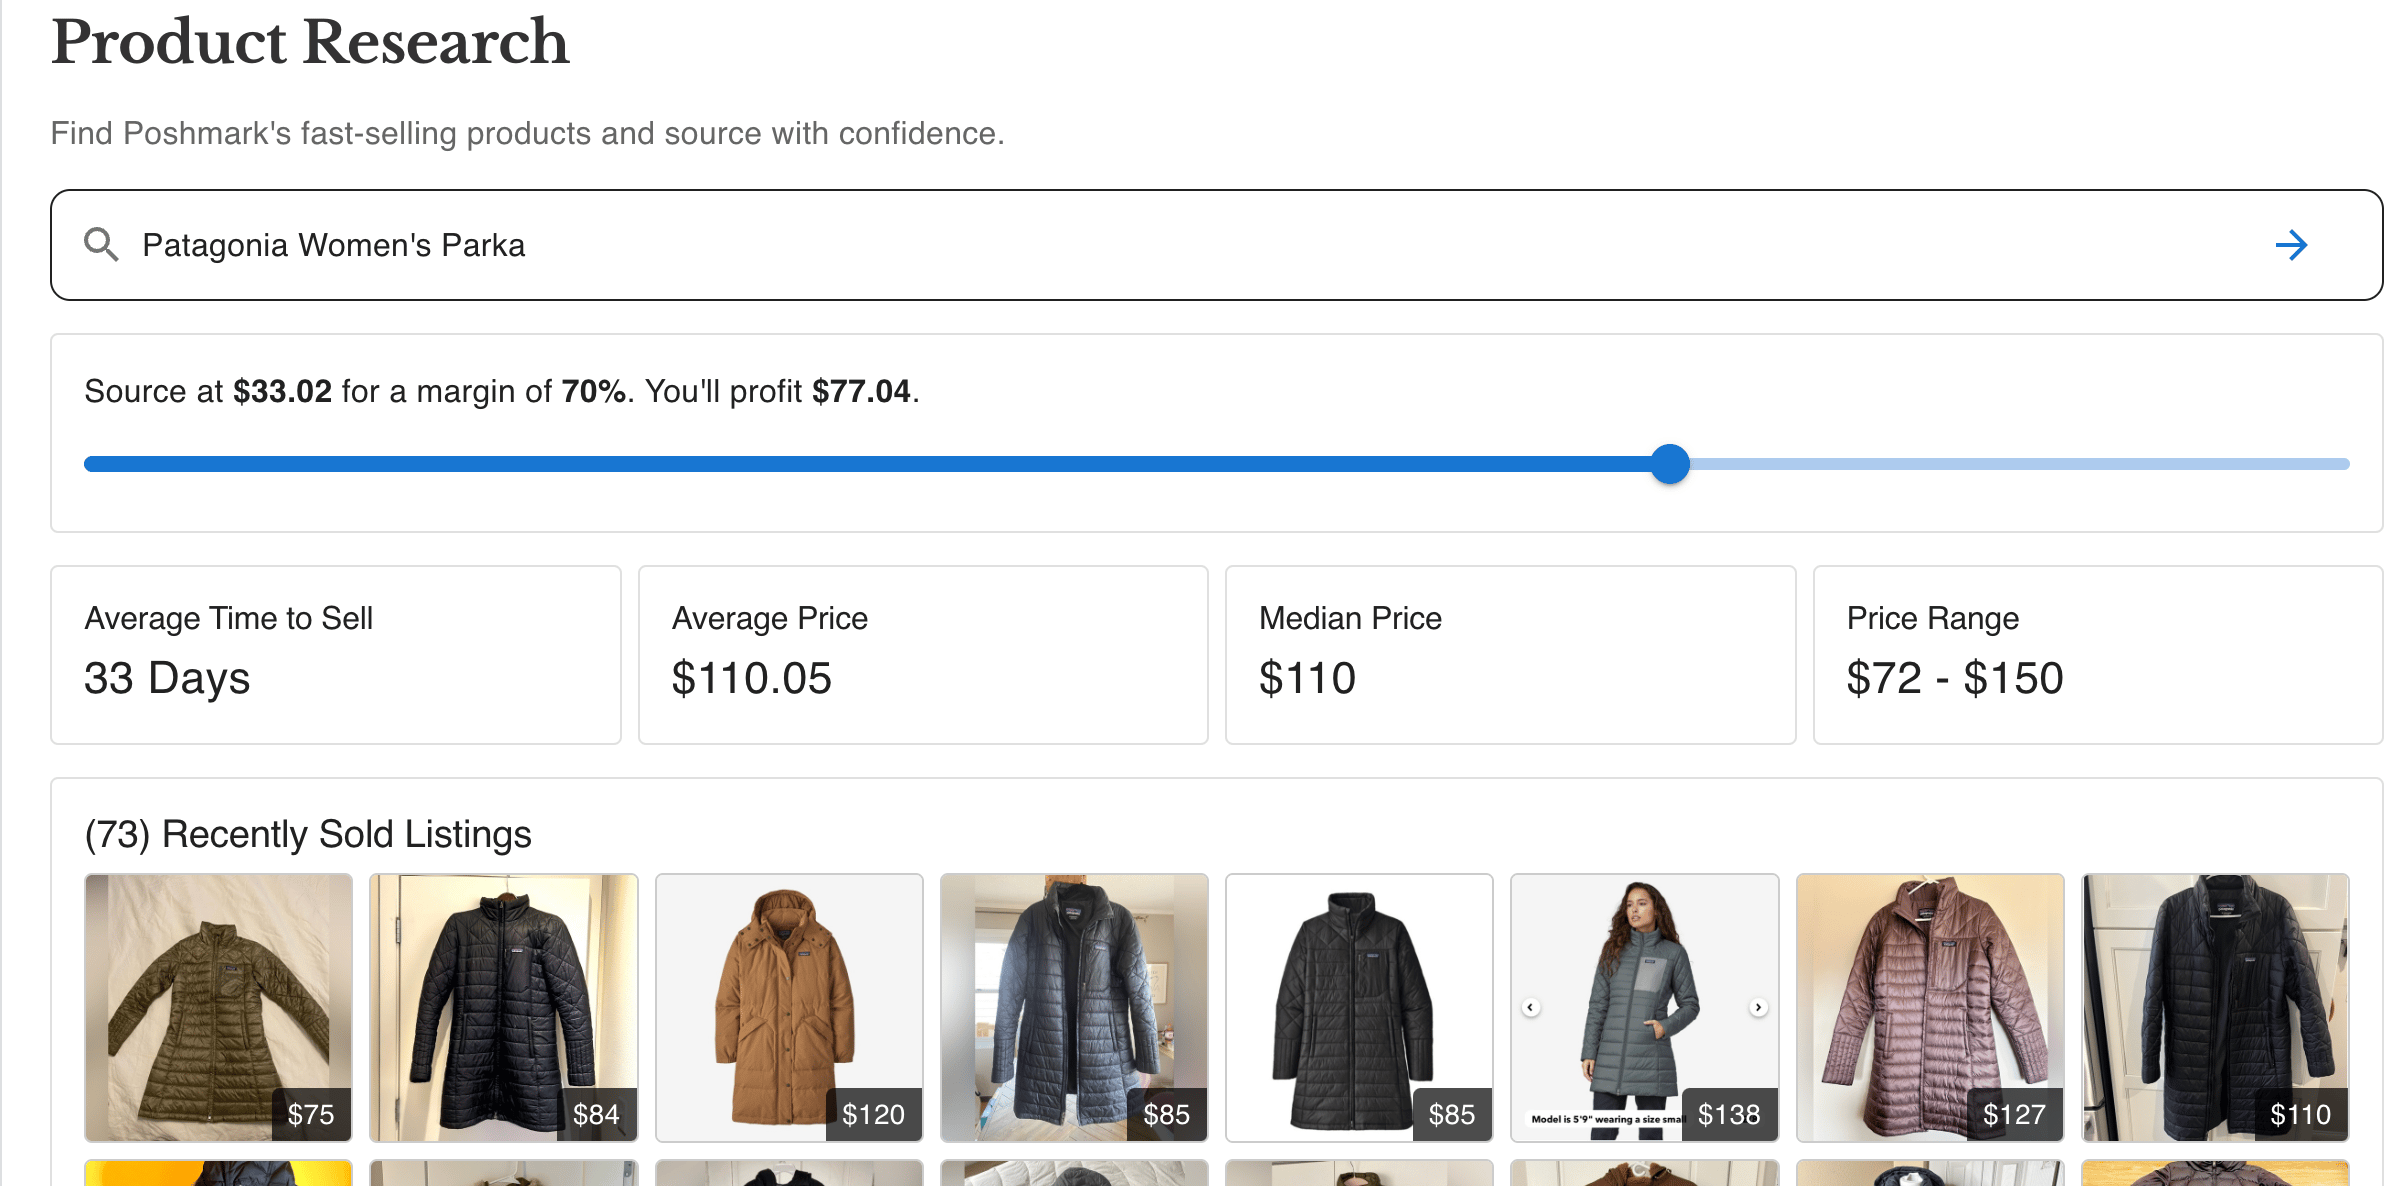
Task: Open the navy parka on hanger $85 listing
Action: (x=1074, y=1008)
